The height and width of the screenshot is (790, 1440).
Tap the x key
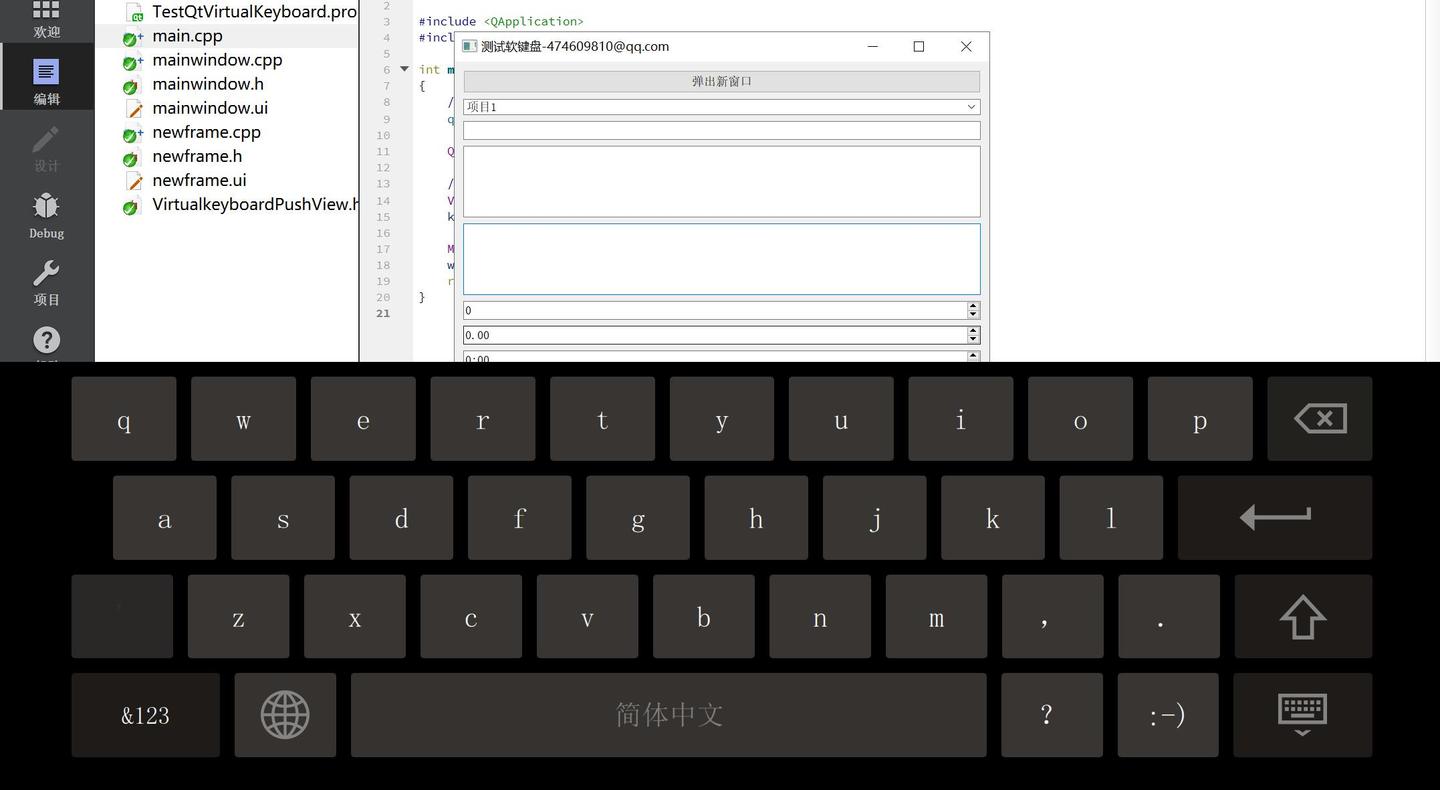pos(355,616)
